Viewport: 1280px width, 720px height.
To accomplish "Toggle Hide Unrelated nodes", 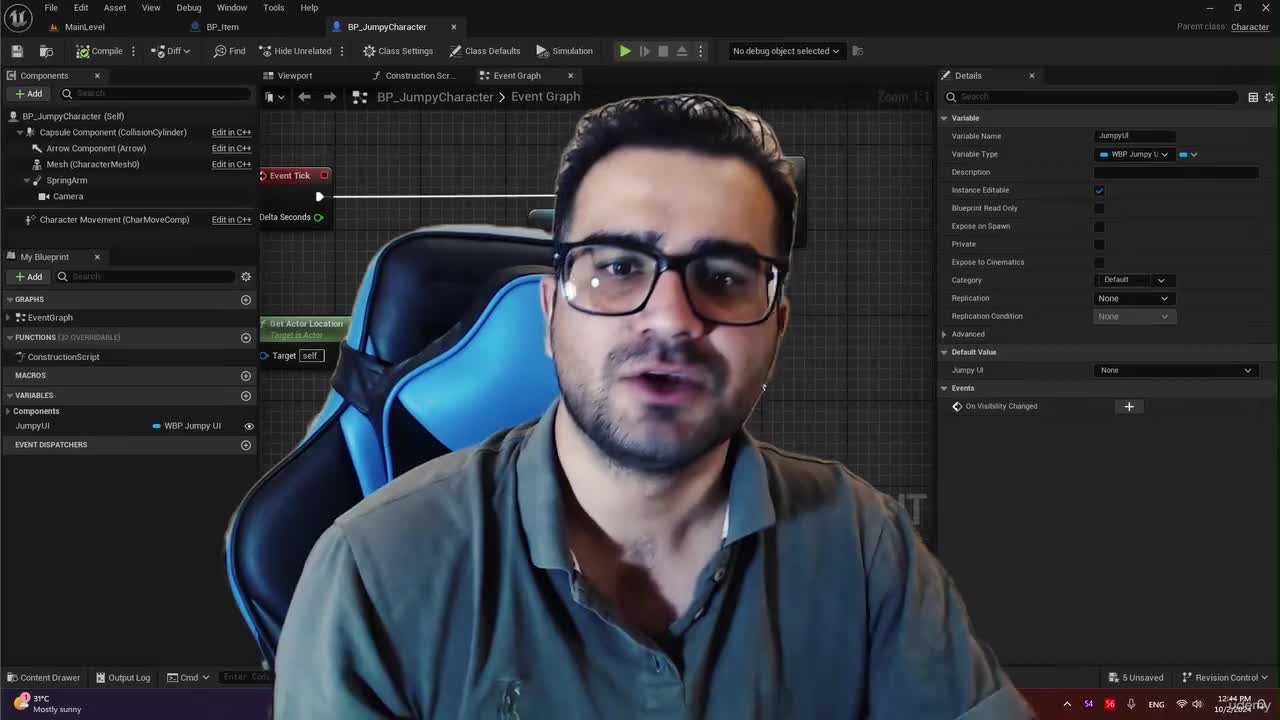I will pyautogui.click(x=295, y=51).
